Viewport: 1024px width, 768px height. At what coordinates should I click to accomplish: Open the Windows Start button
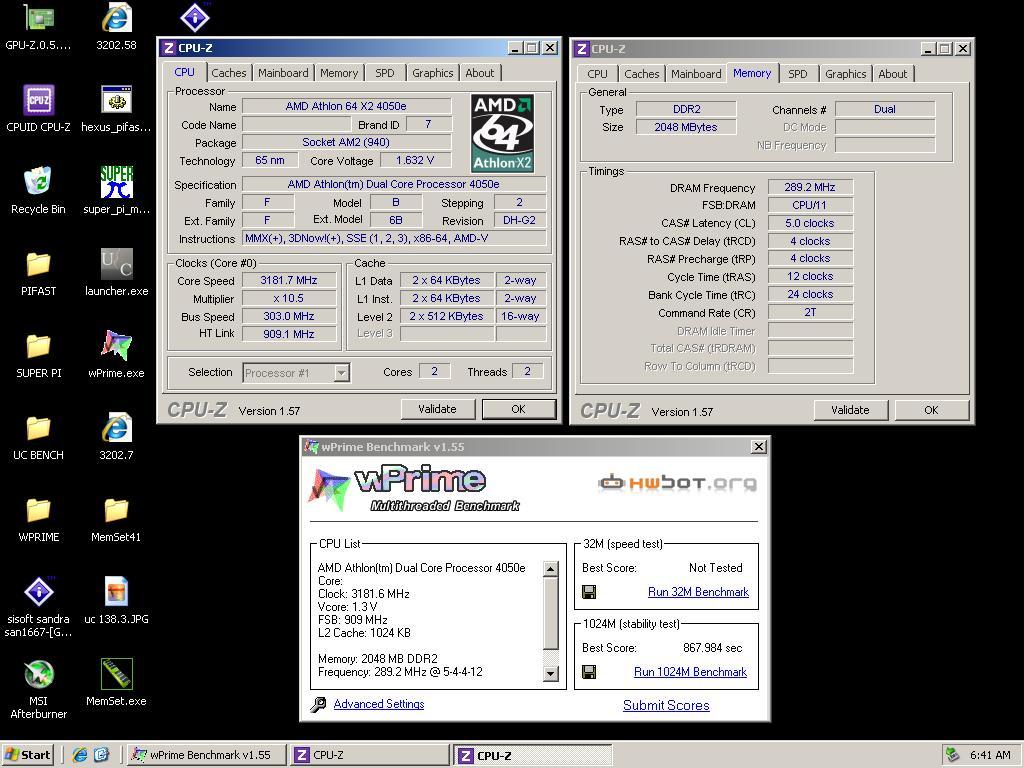27,755
